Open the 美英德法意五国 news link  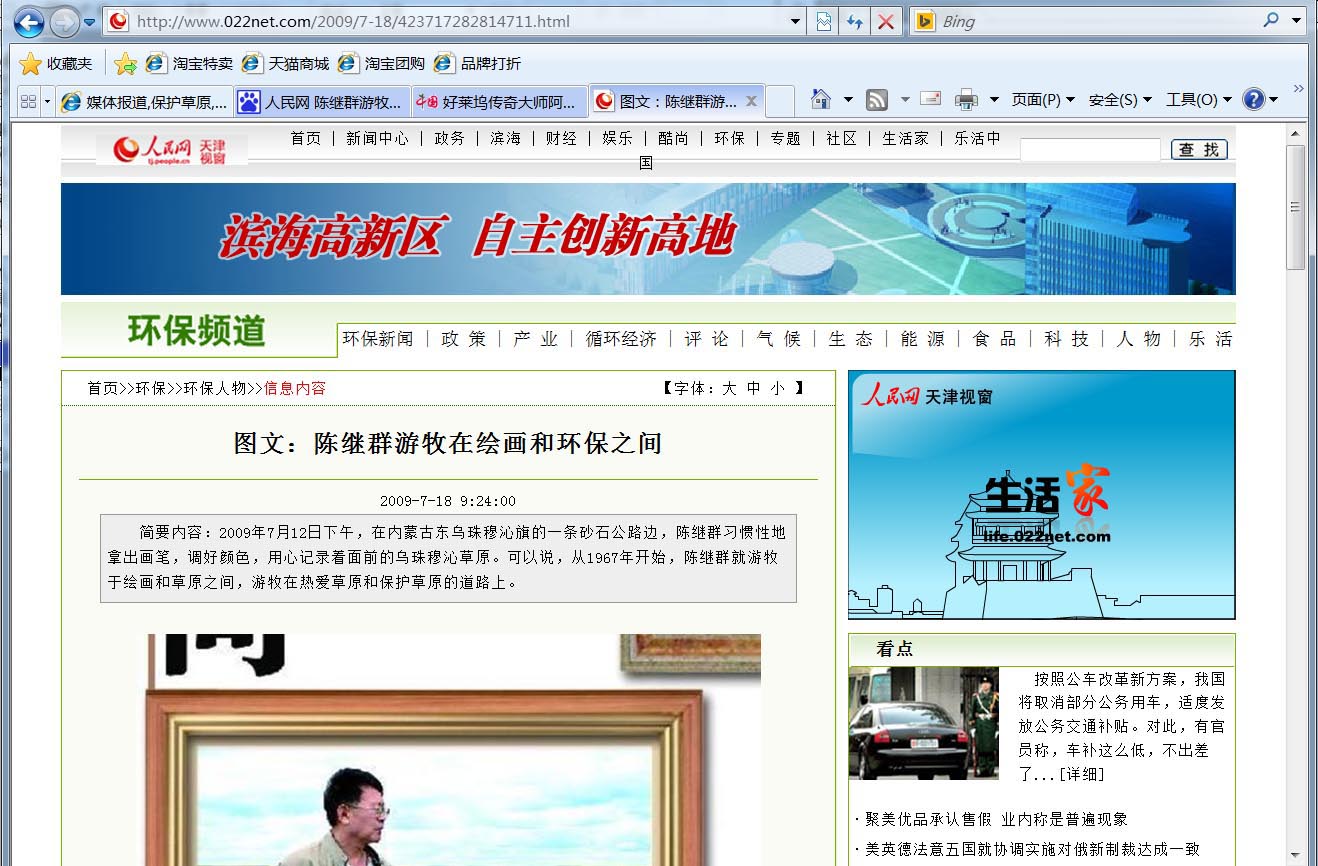pos(1032,850)
